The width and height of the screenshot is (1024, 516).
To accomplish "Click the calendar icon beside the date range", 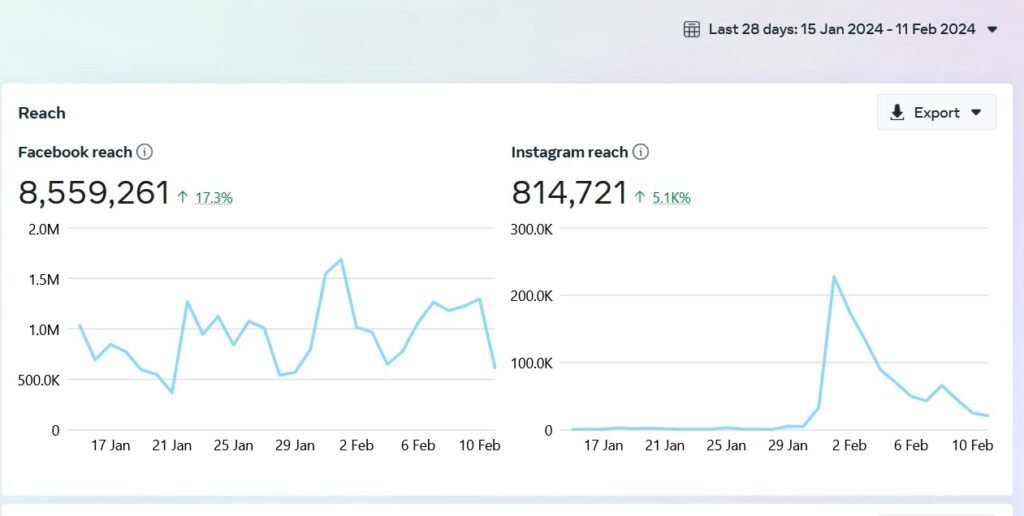I will 691,29.
